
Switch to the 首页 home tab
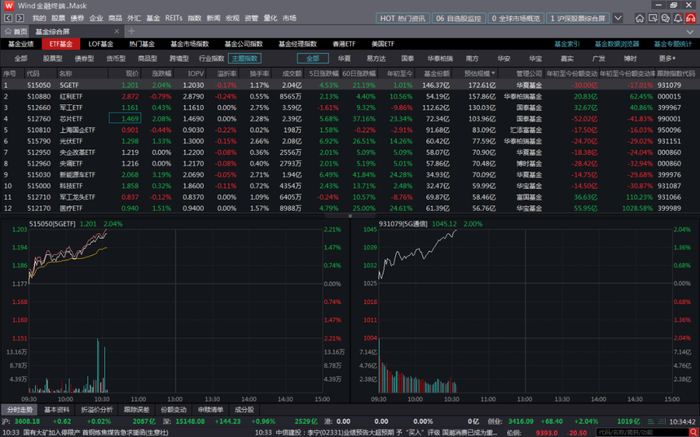pyautogui.click(x=16, y=32)
